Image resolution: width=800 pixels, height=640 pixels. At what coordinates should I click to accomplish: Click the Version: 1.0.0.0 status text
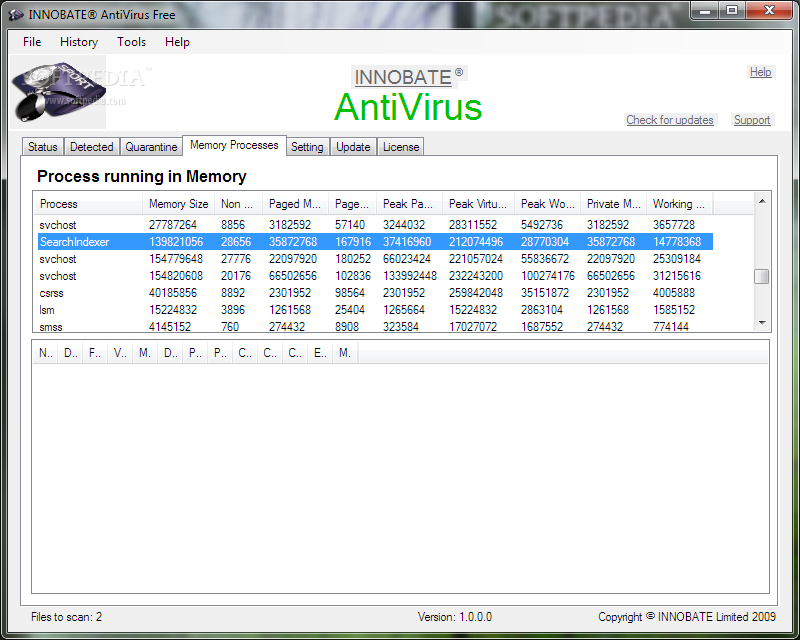(455, 617)
